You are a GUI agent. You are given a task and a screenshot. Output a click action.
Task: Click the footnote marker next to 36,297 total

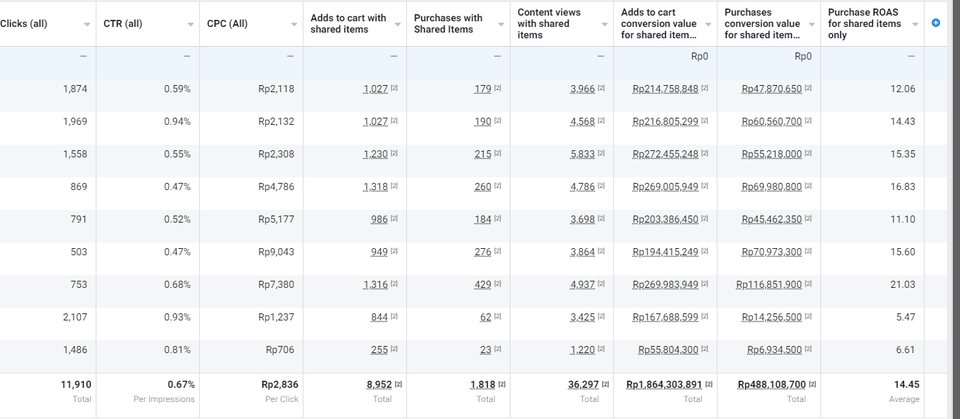click(x=606, y=384)
